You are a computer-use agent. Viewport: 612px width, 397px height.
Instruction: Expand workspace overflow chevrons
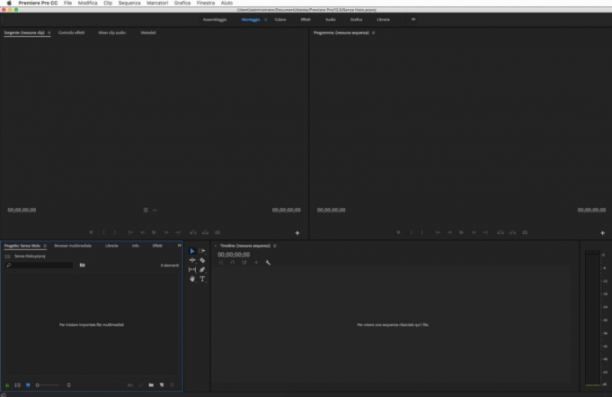(413, 19)
